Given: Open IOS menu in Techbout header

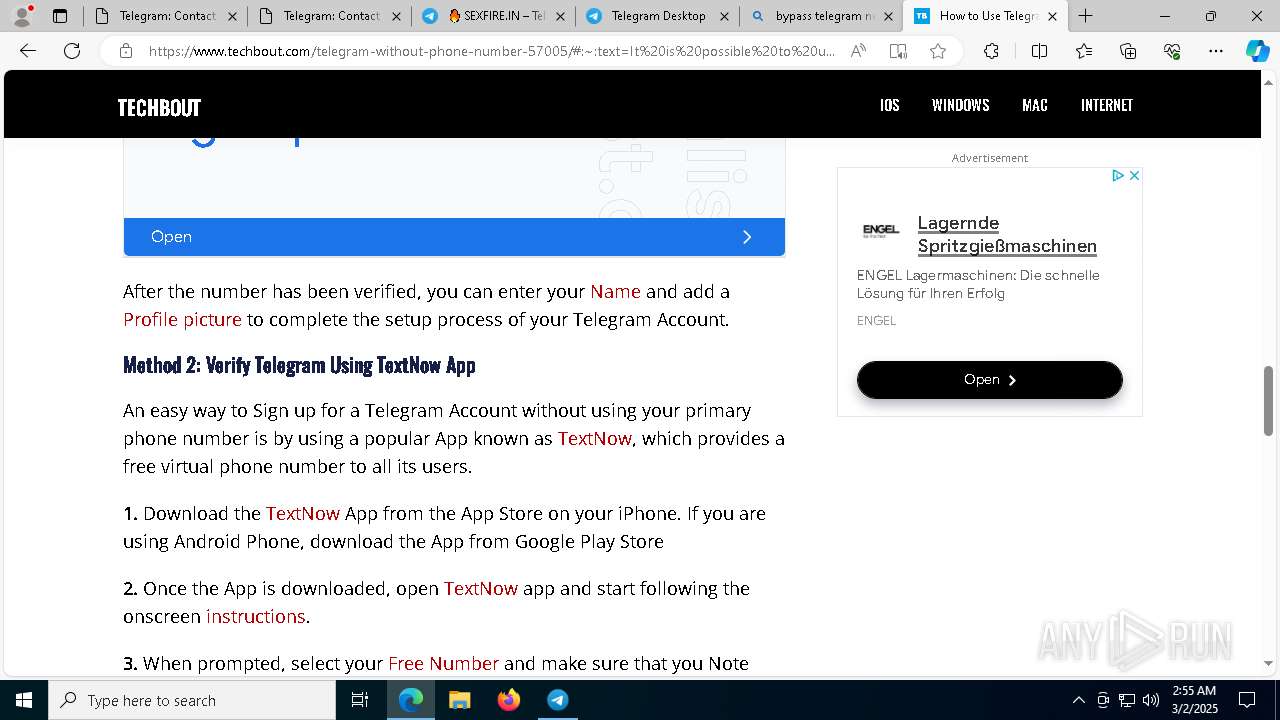Looking at the screenshot, I should pyautogui.click(x=890, y=105).
